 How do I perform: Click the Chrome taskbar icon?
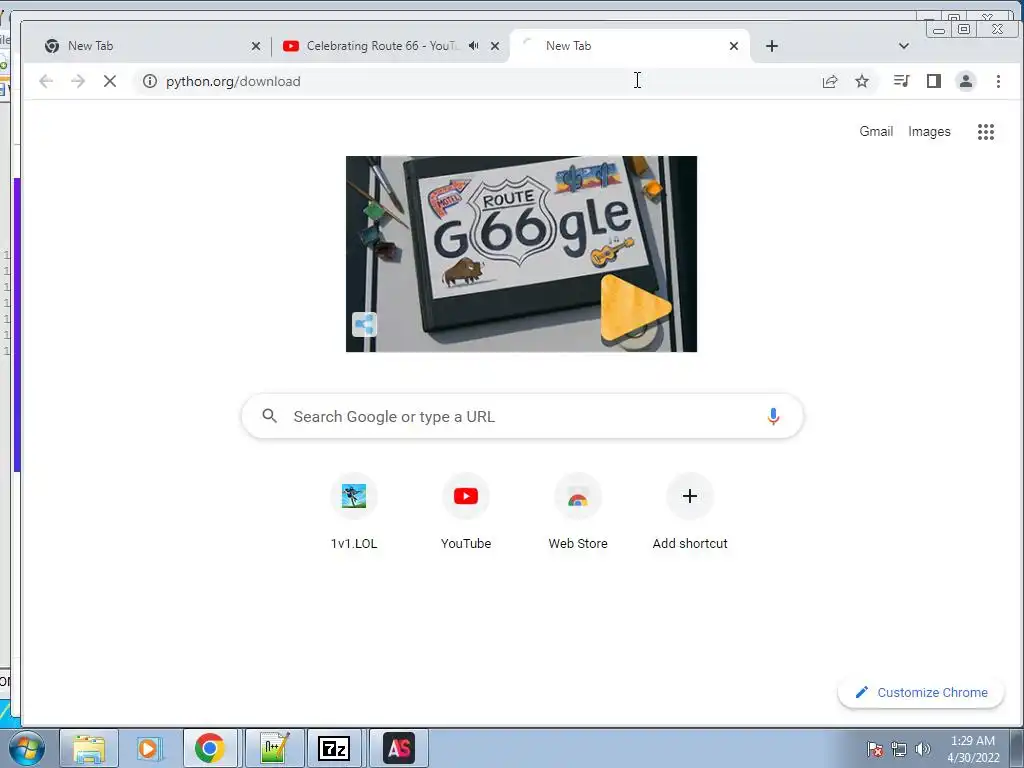210,748
